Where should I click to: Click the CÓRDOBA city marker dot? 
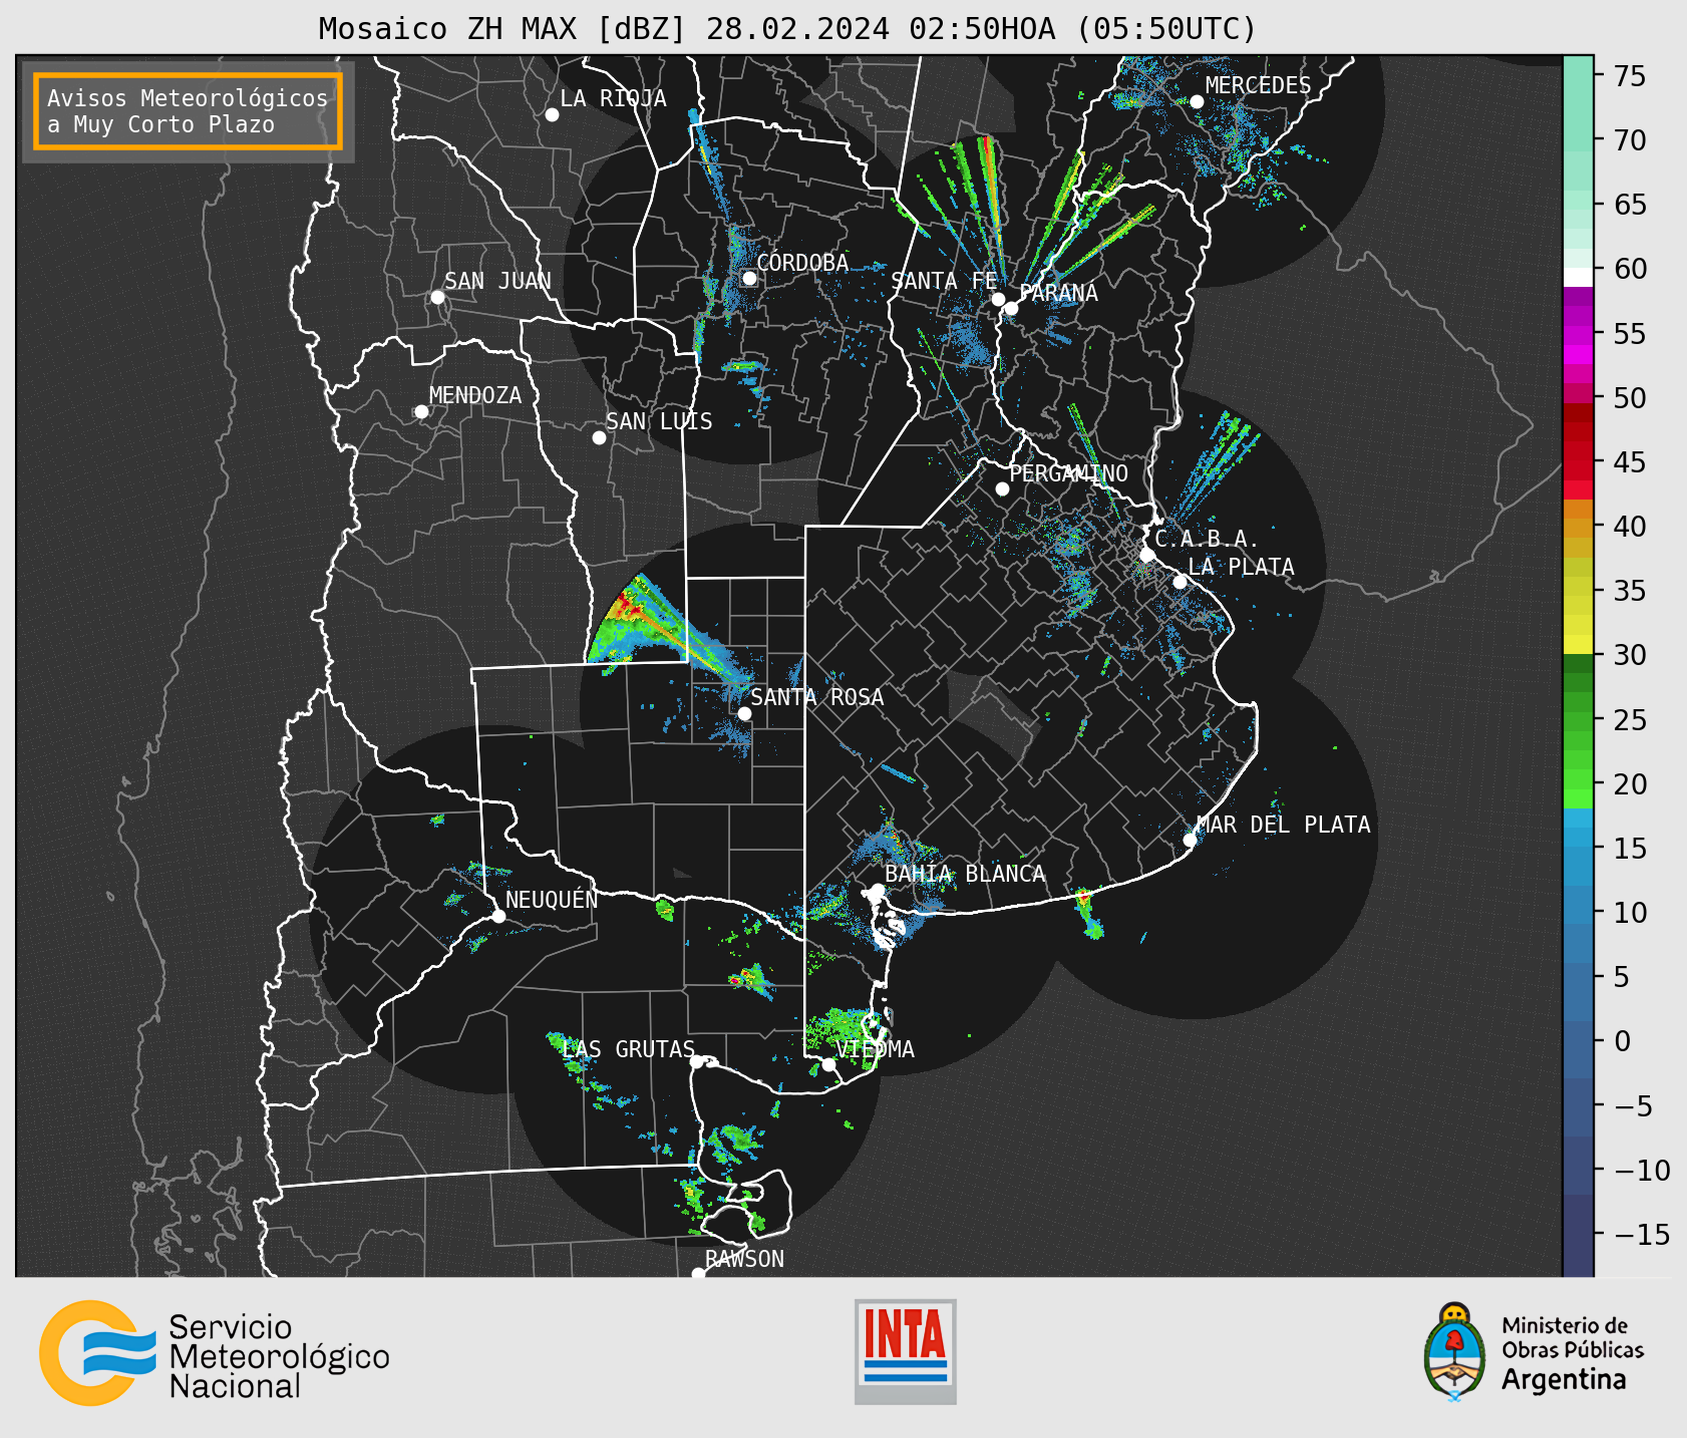tap(749, 278)
